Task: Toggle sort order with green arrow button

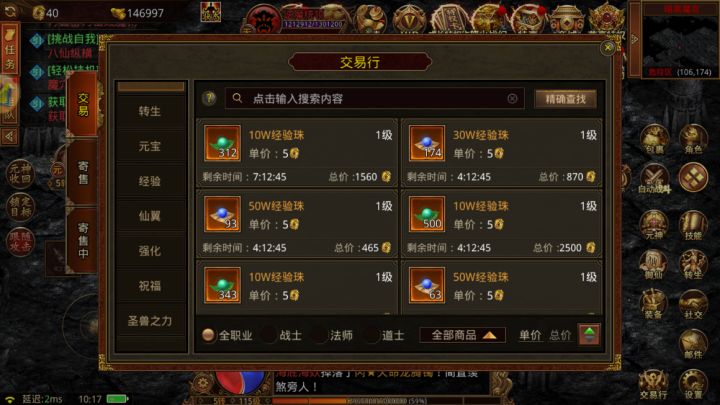Action: [589, 334]
